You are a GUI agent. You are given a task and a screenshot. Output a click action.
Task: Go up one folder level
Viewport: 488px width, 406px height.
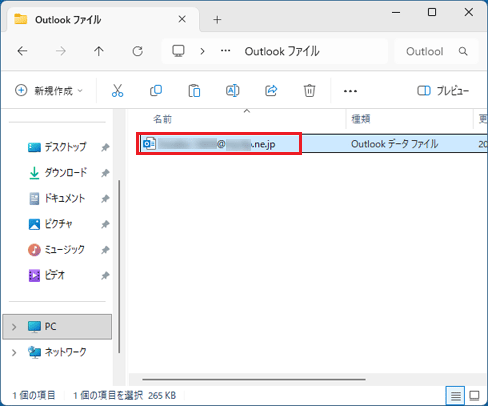click(99, 51)
